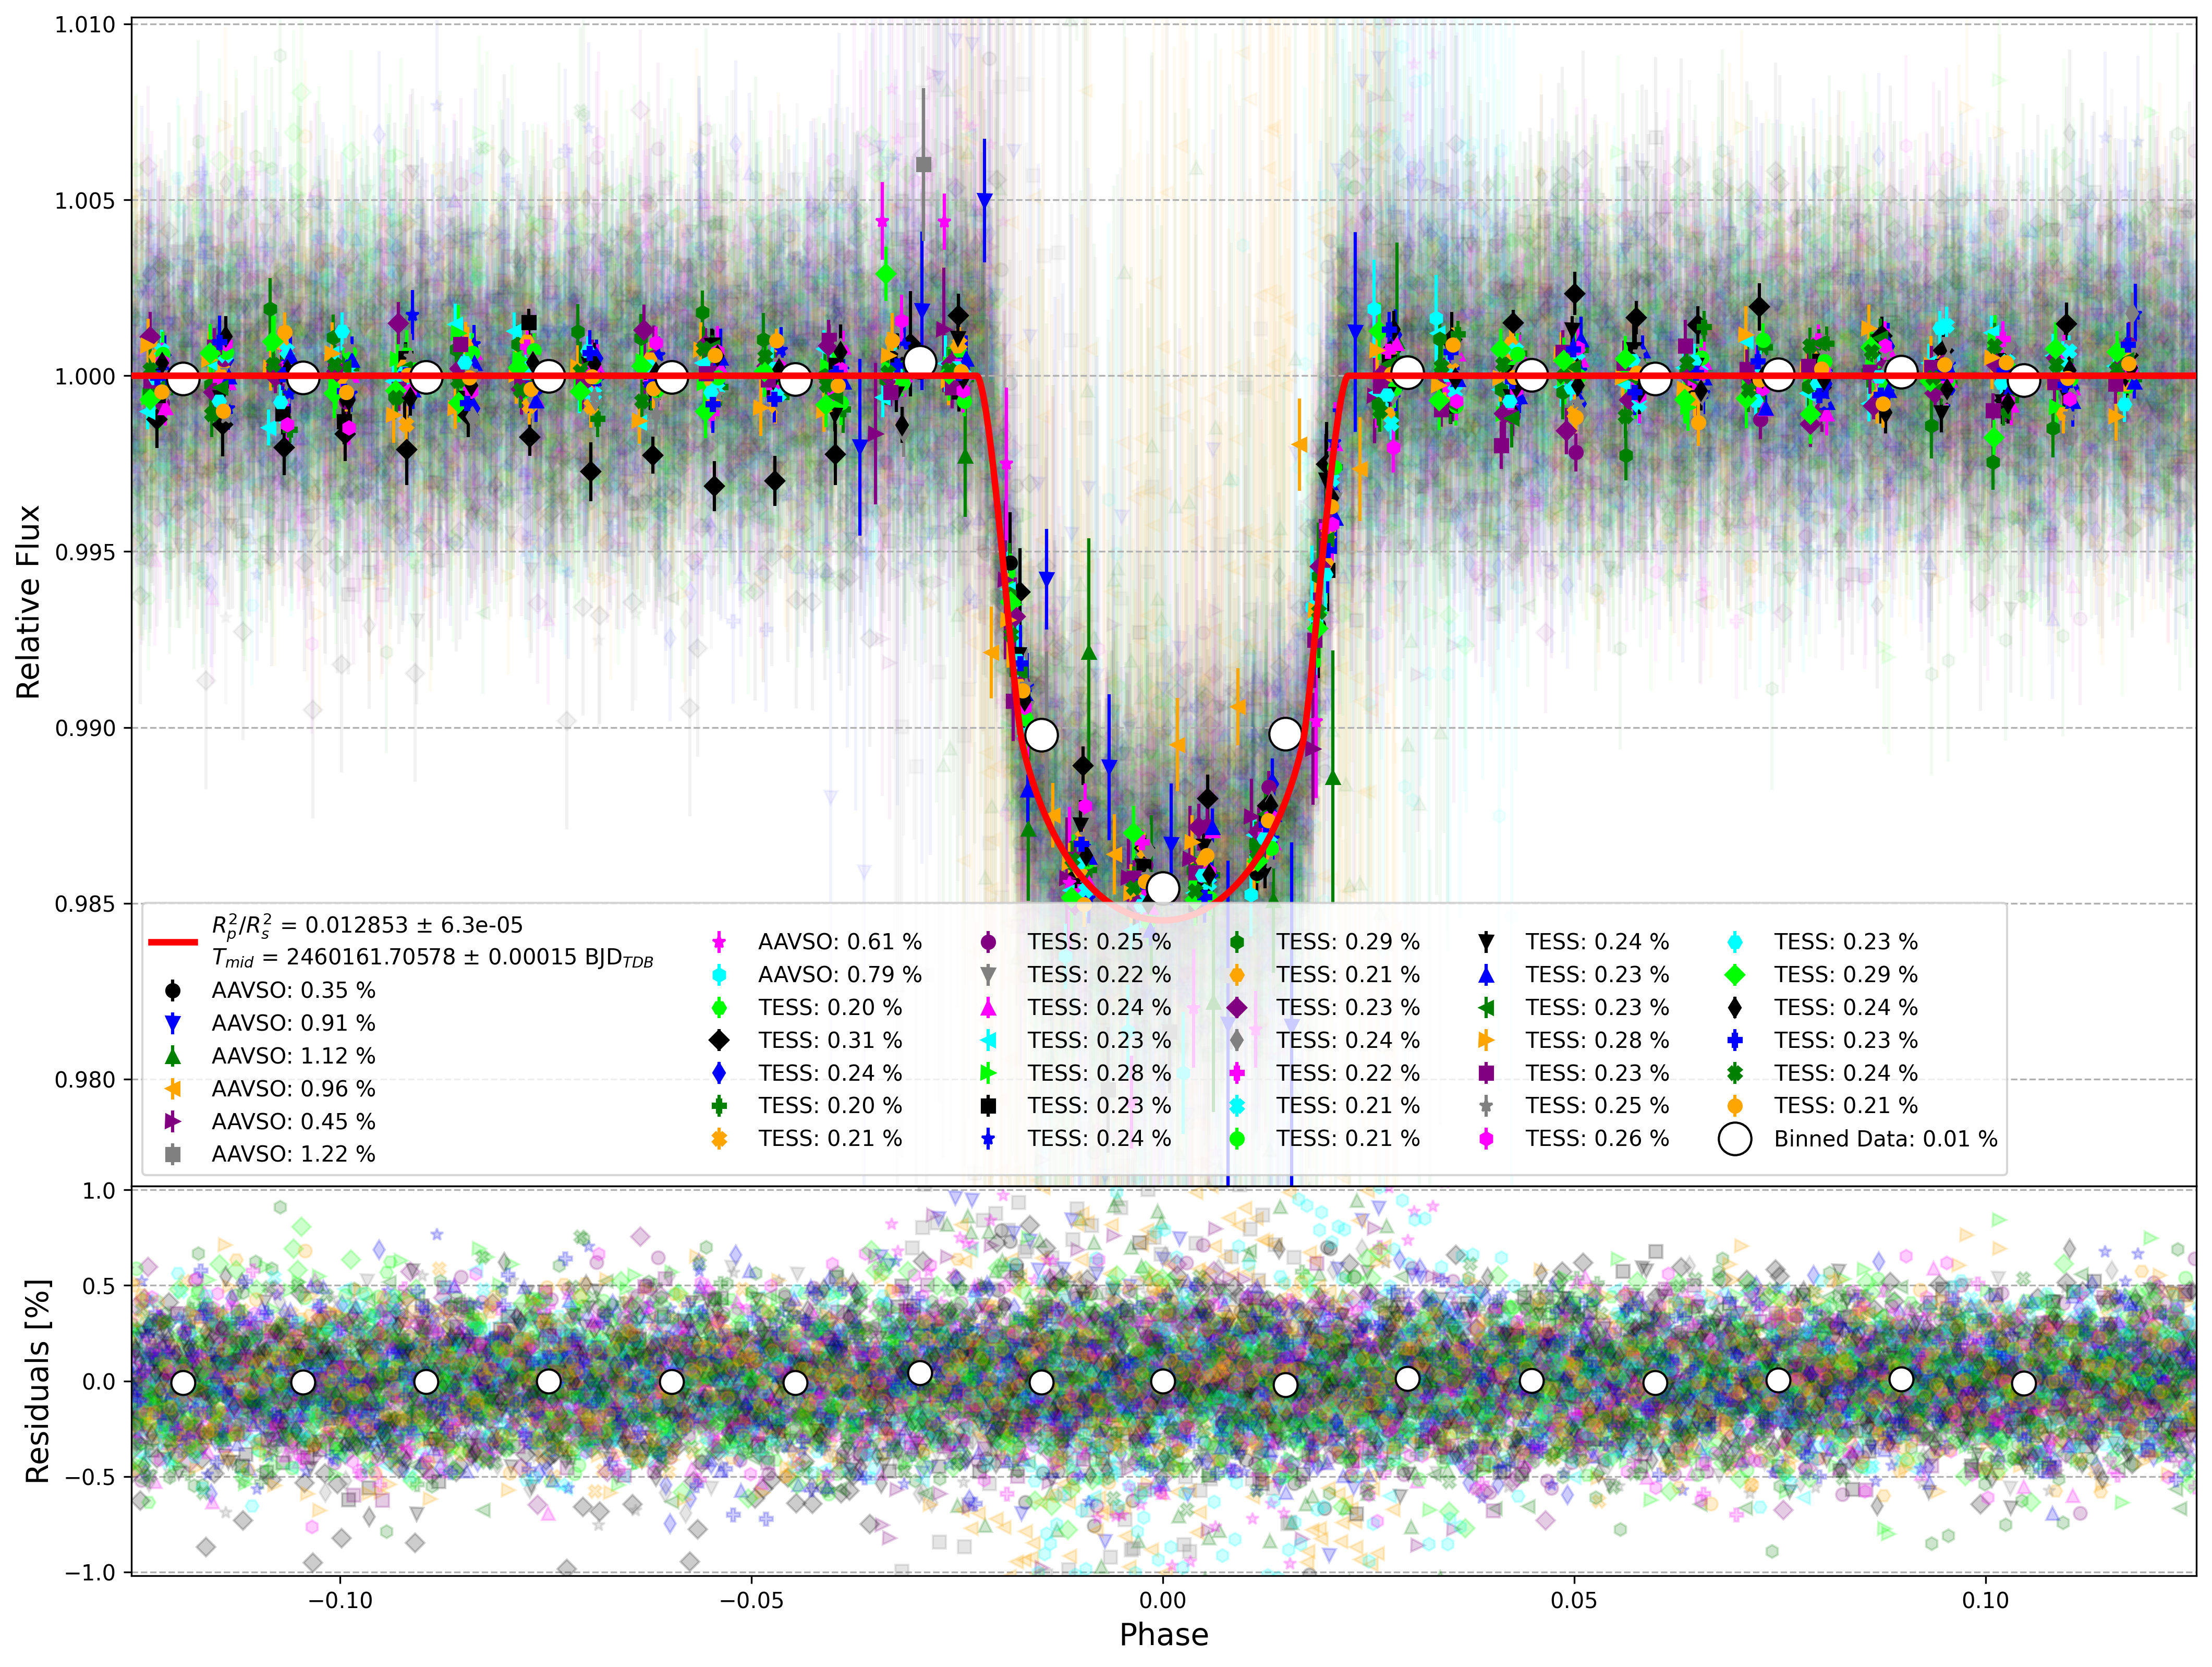
Task: Select the orange left-triangle marker for AAVSO: 0.96 %
Action: [x=173, y=1089]
